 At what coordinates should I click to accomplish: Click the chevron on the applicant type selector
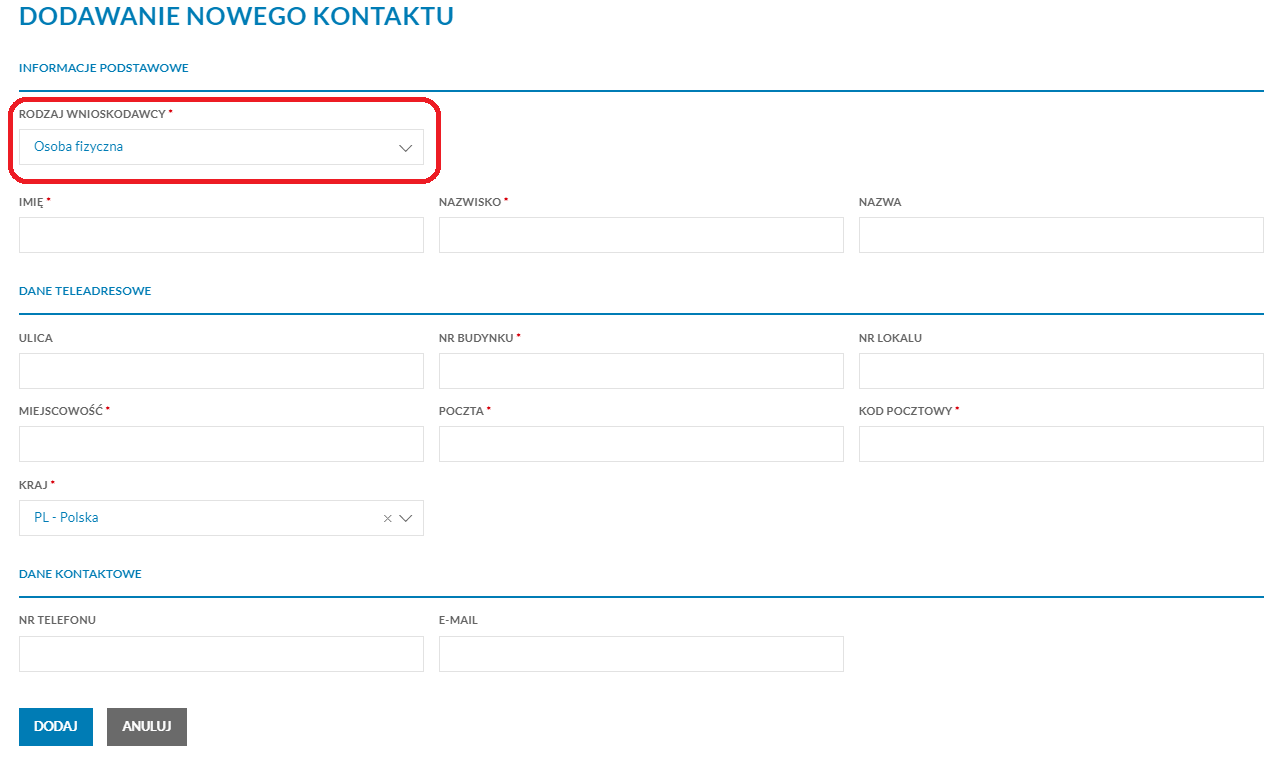[x=406, y=147]
